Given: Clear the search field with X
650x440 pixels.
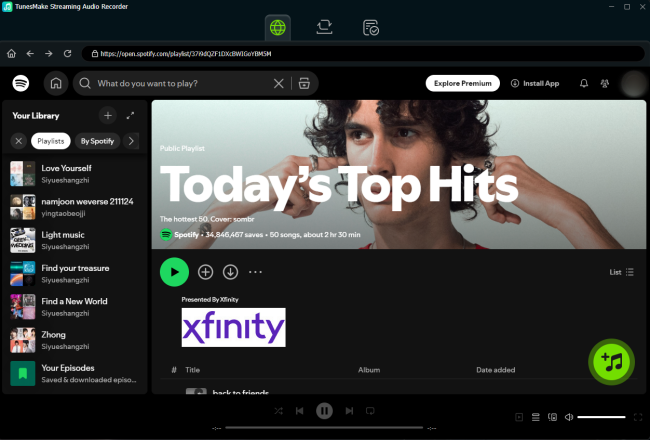Looking at the screenshot, I should click(x=279, y=83).
